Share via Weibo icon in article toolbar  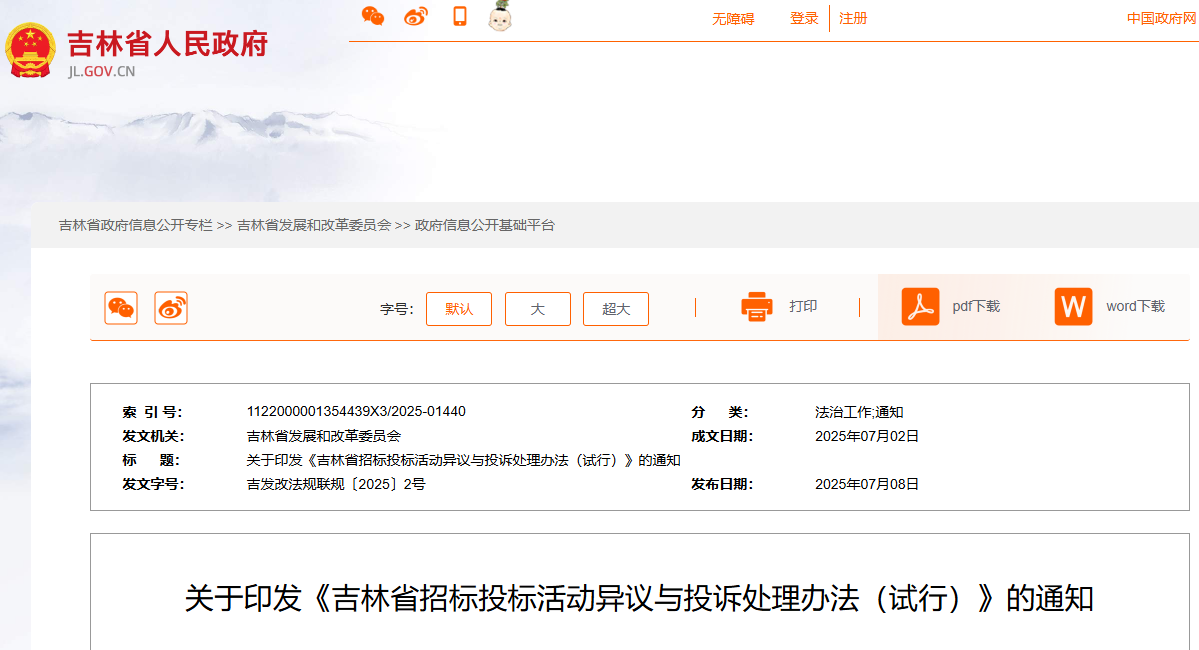tap(171, 308)
